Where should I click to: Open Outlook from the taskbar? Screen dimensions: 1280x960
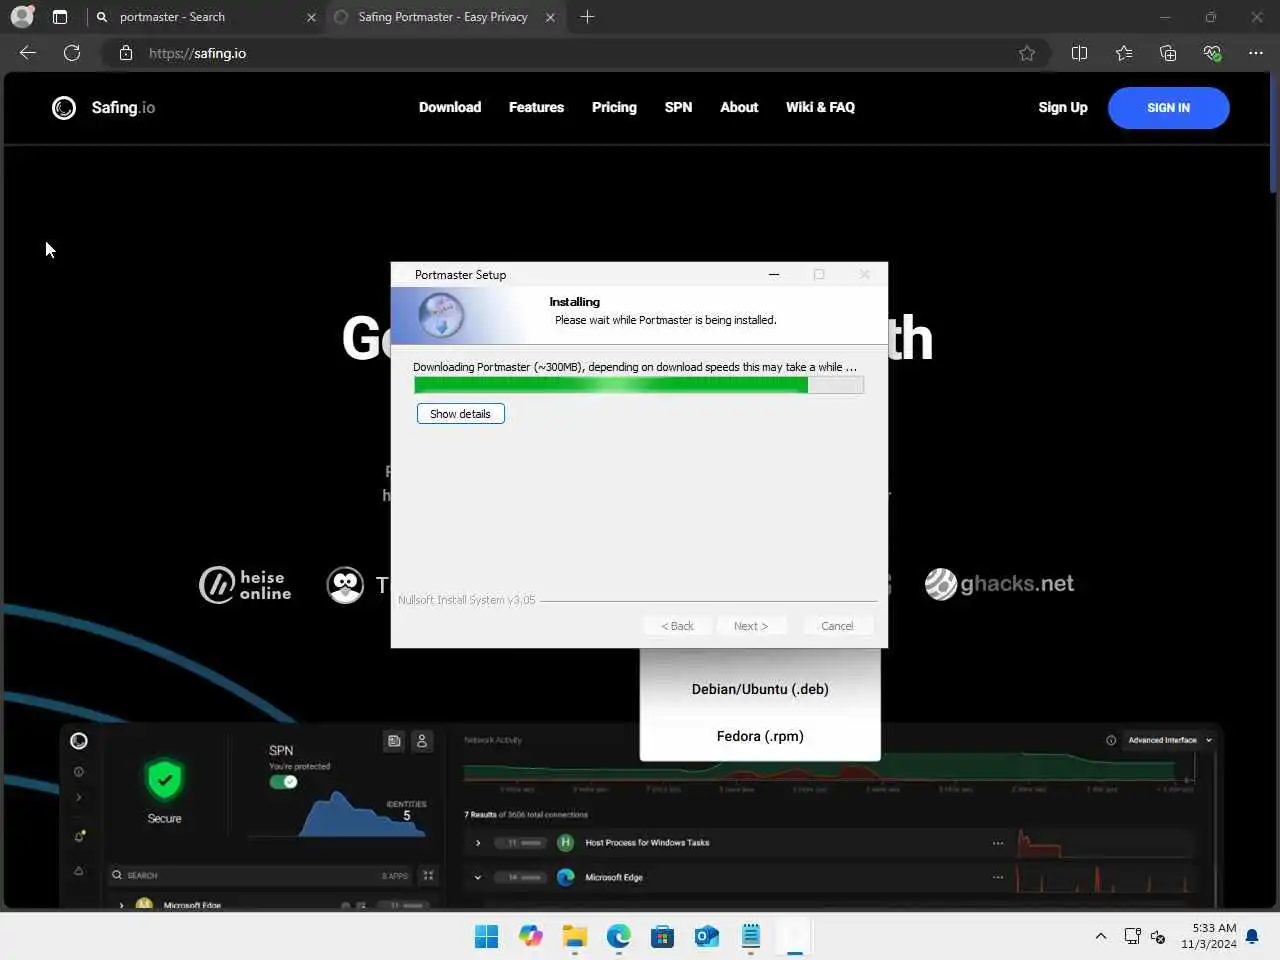point(707,936)
